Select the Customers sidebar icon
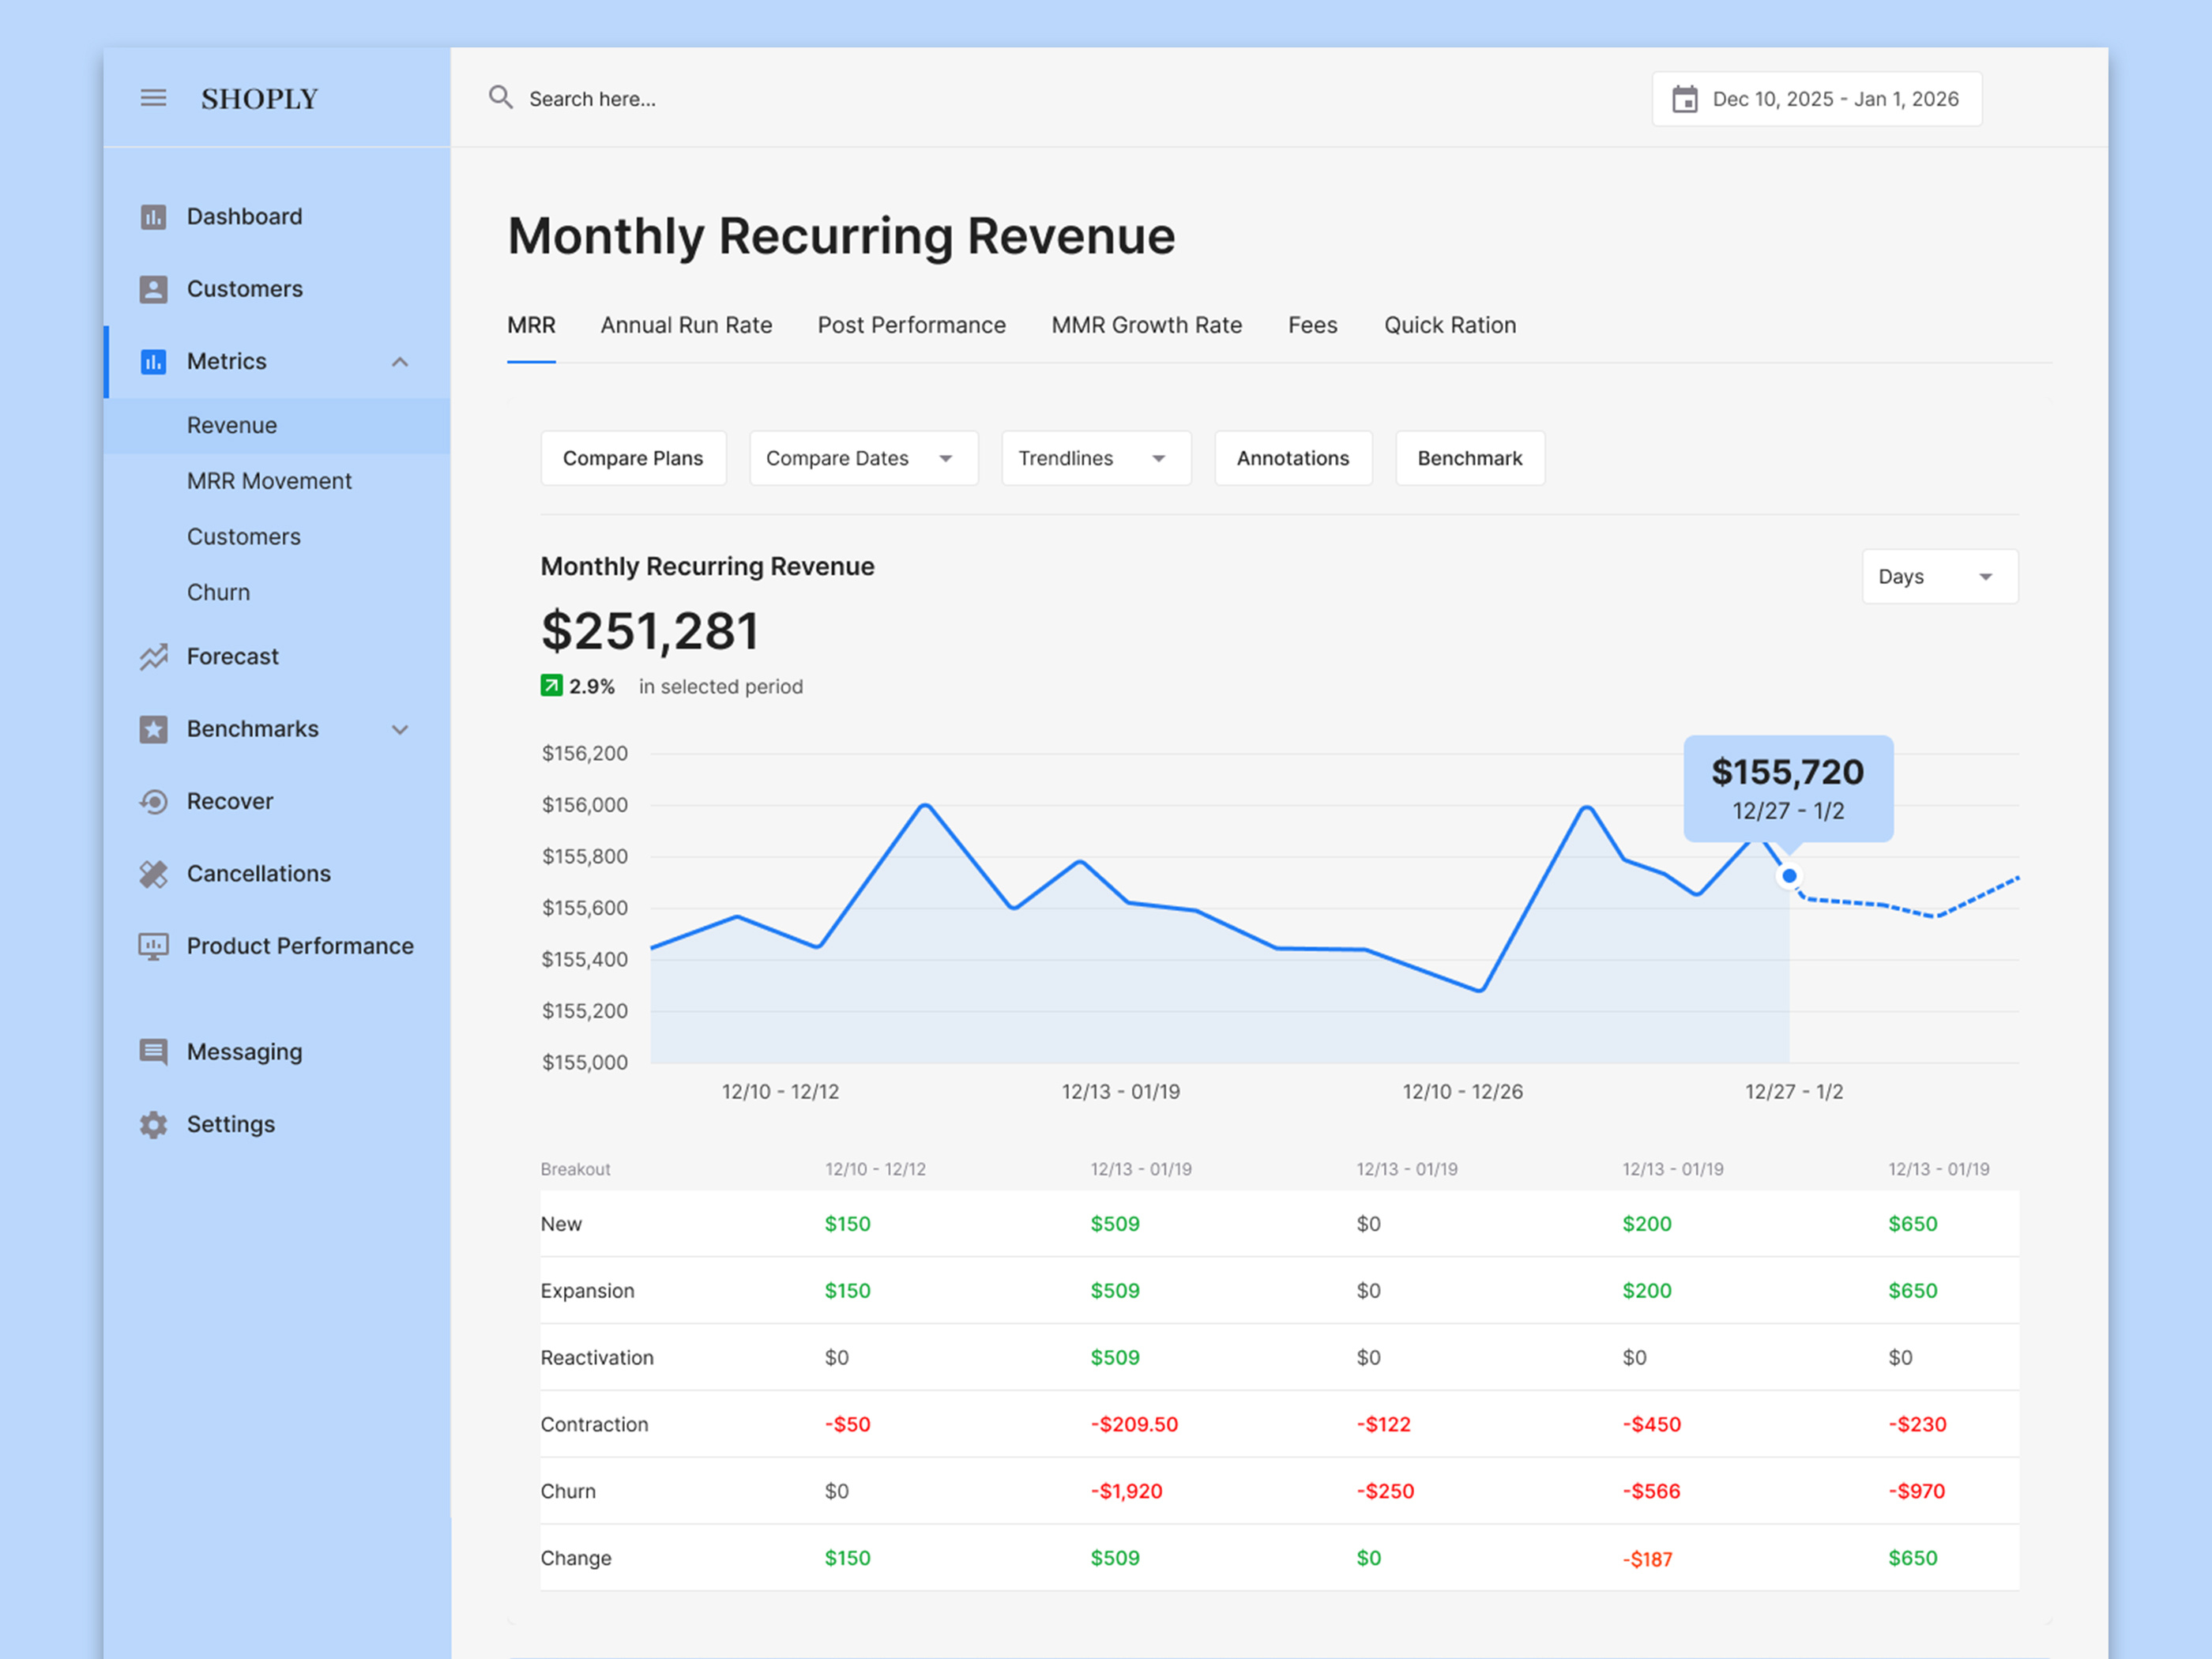This screenshot has height=1659, width=2212. (x=153, y=288)
